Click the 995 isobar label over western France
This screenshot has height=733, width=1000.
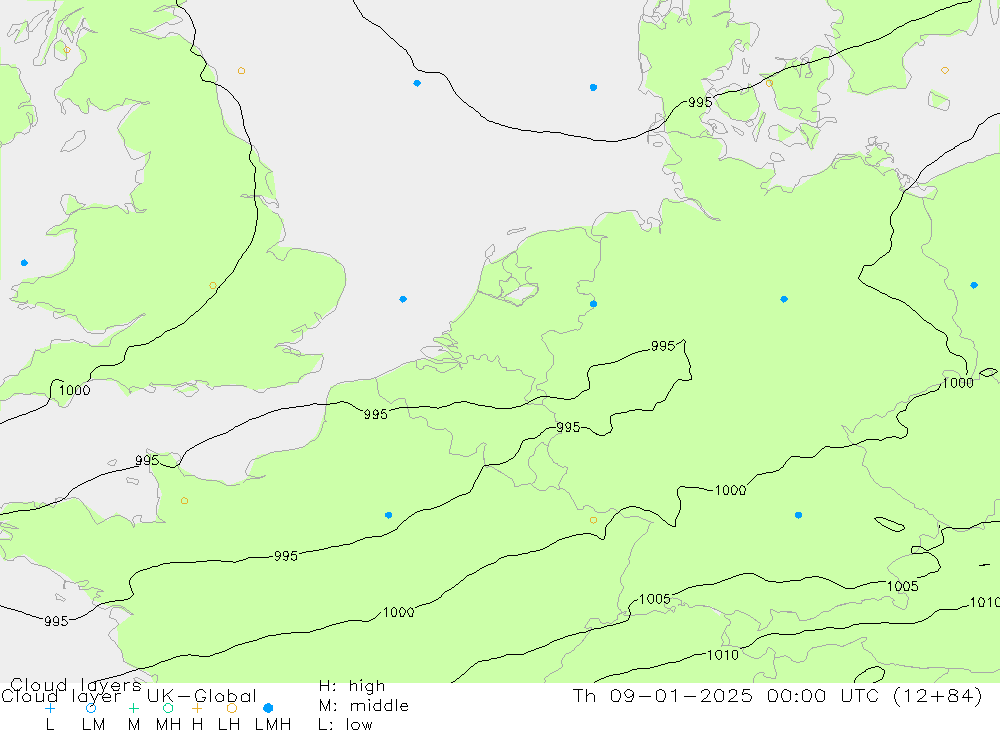286,556
